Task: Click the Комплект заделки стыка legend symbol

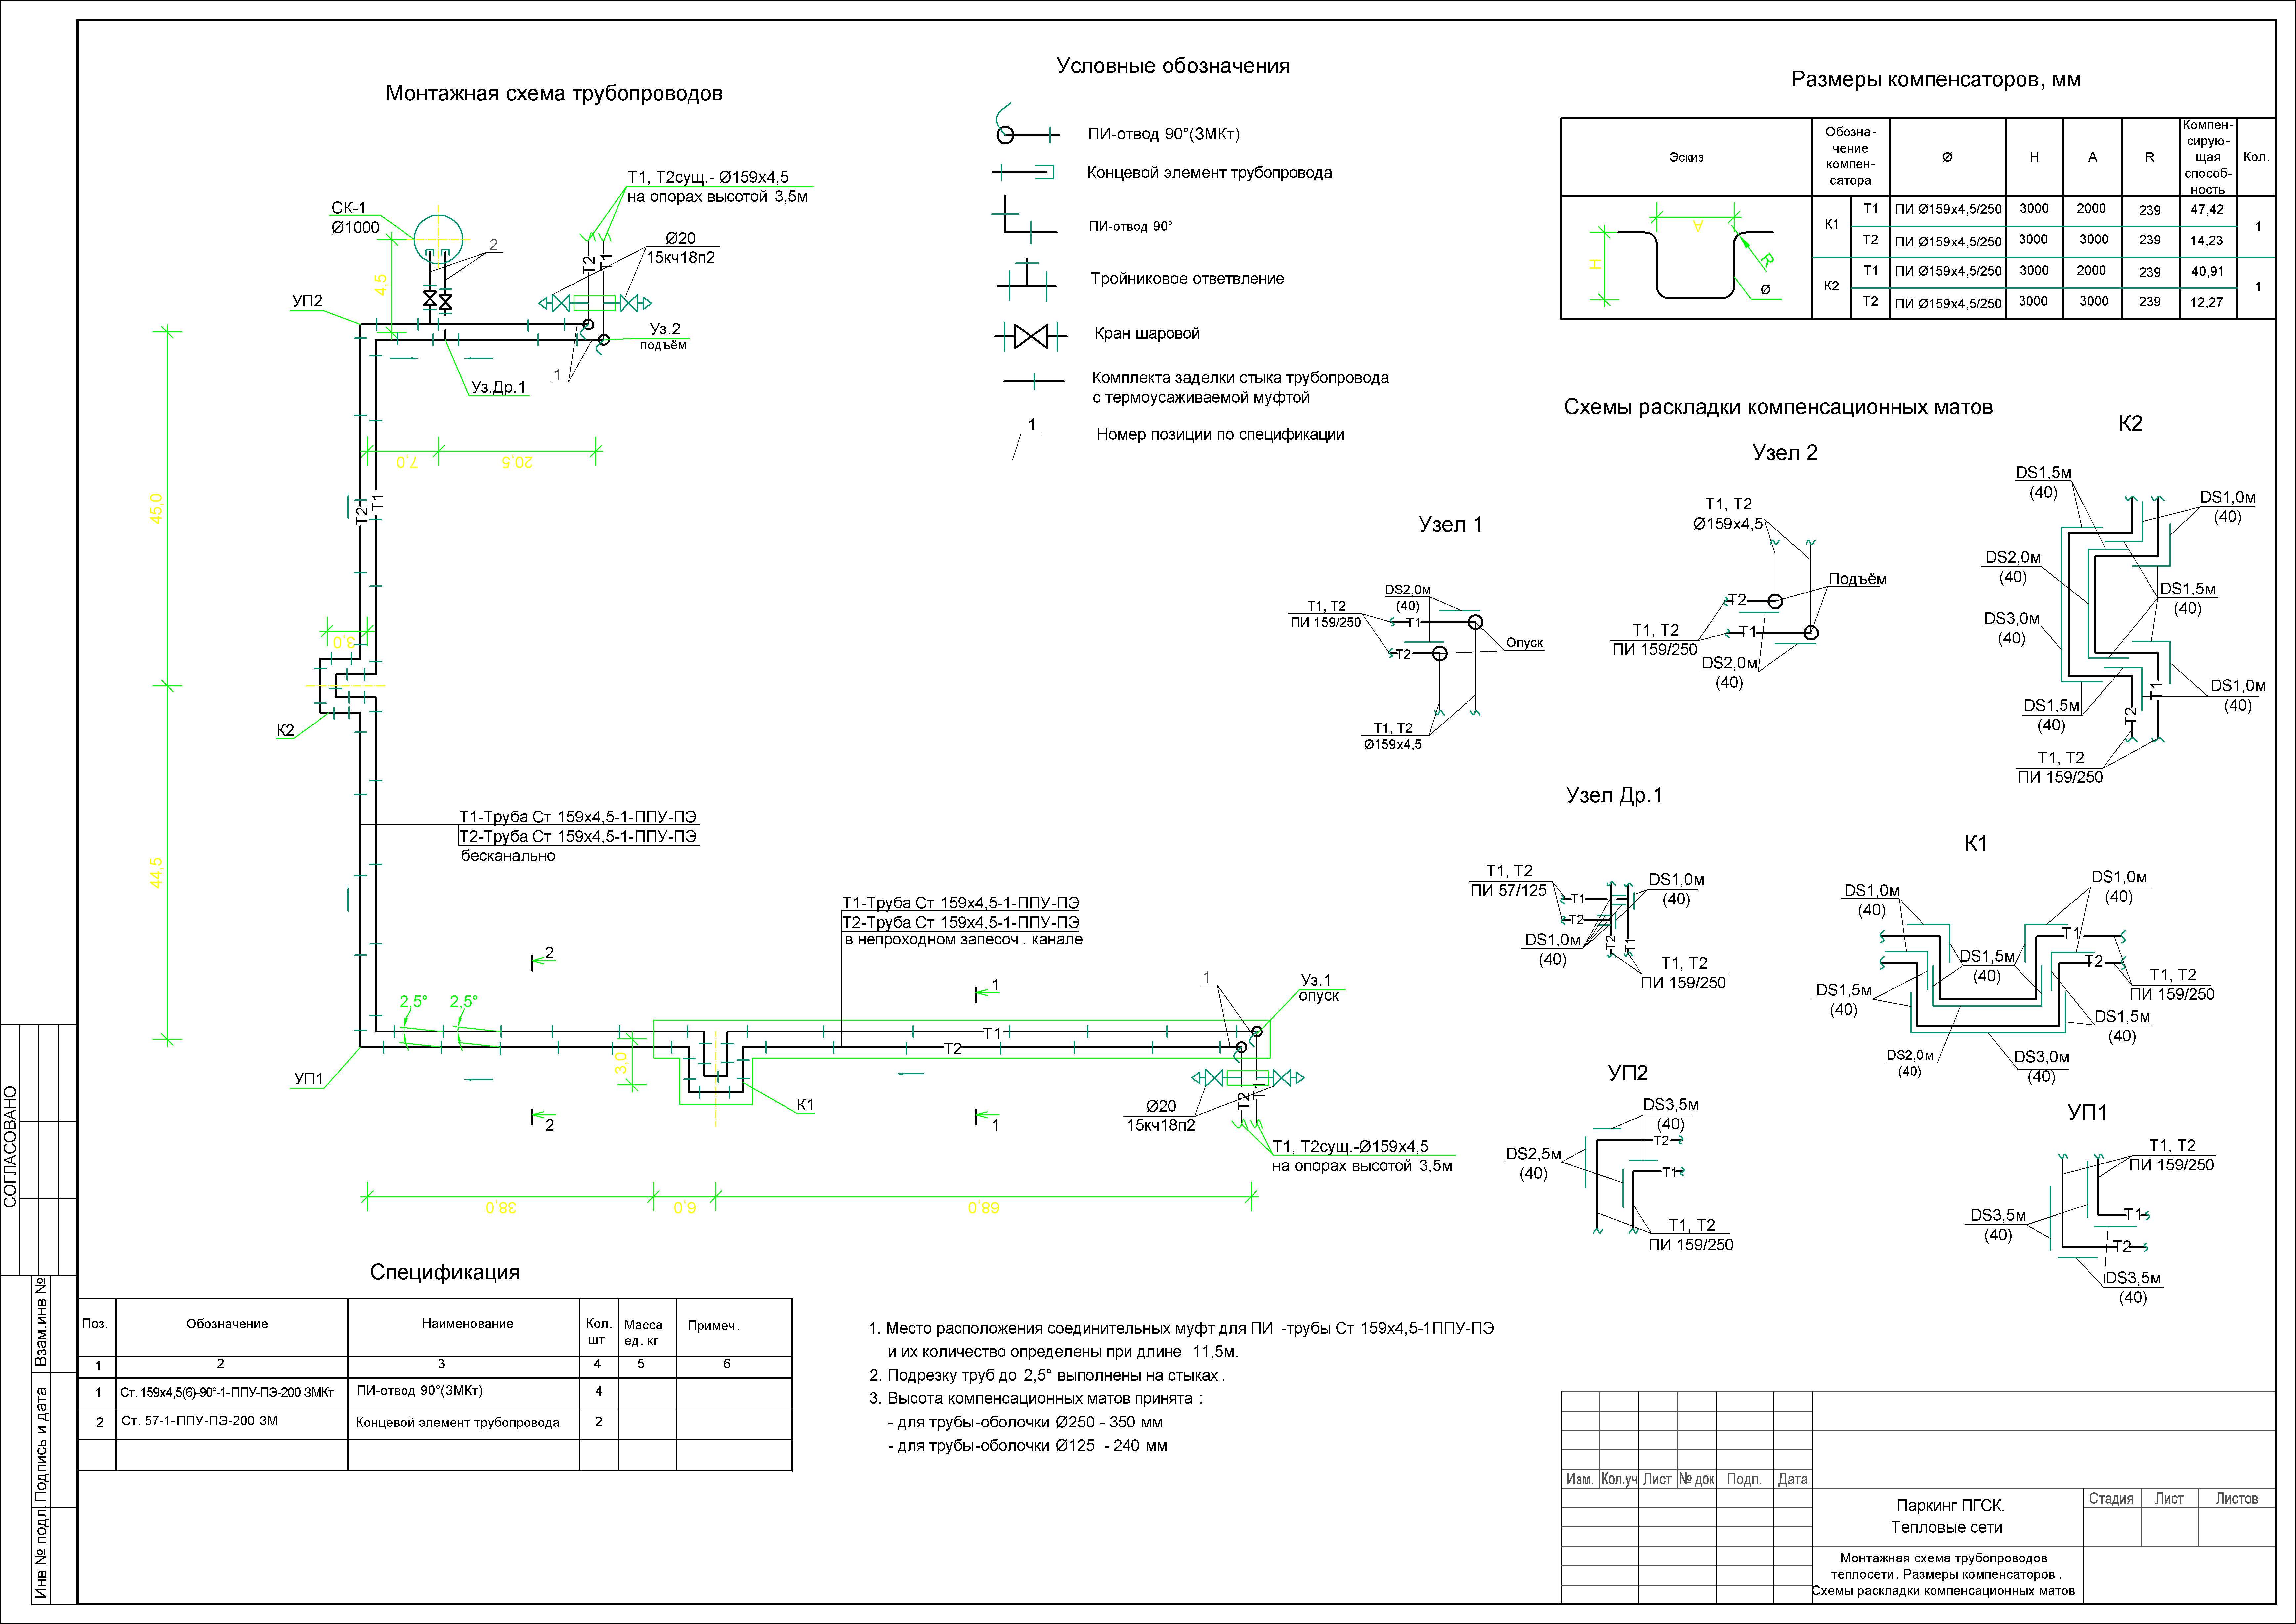Action: (1034, 381)
